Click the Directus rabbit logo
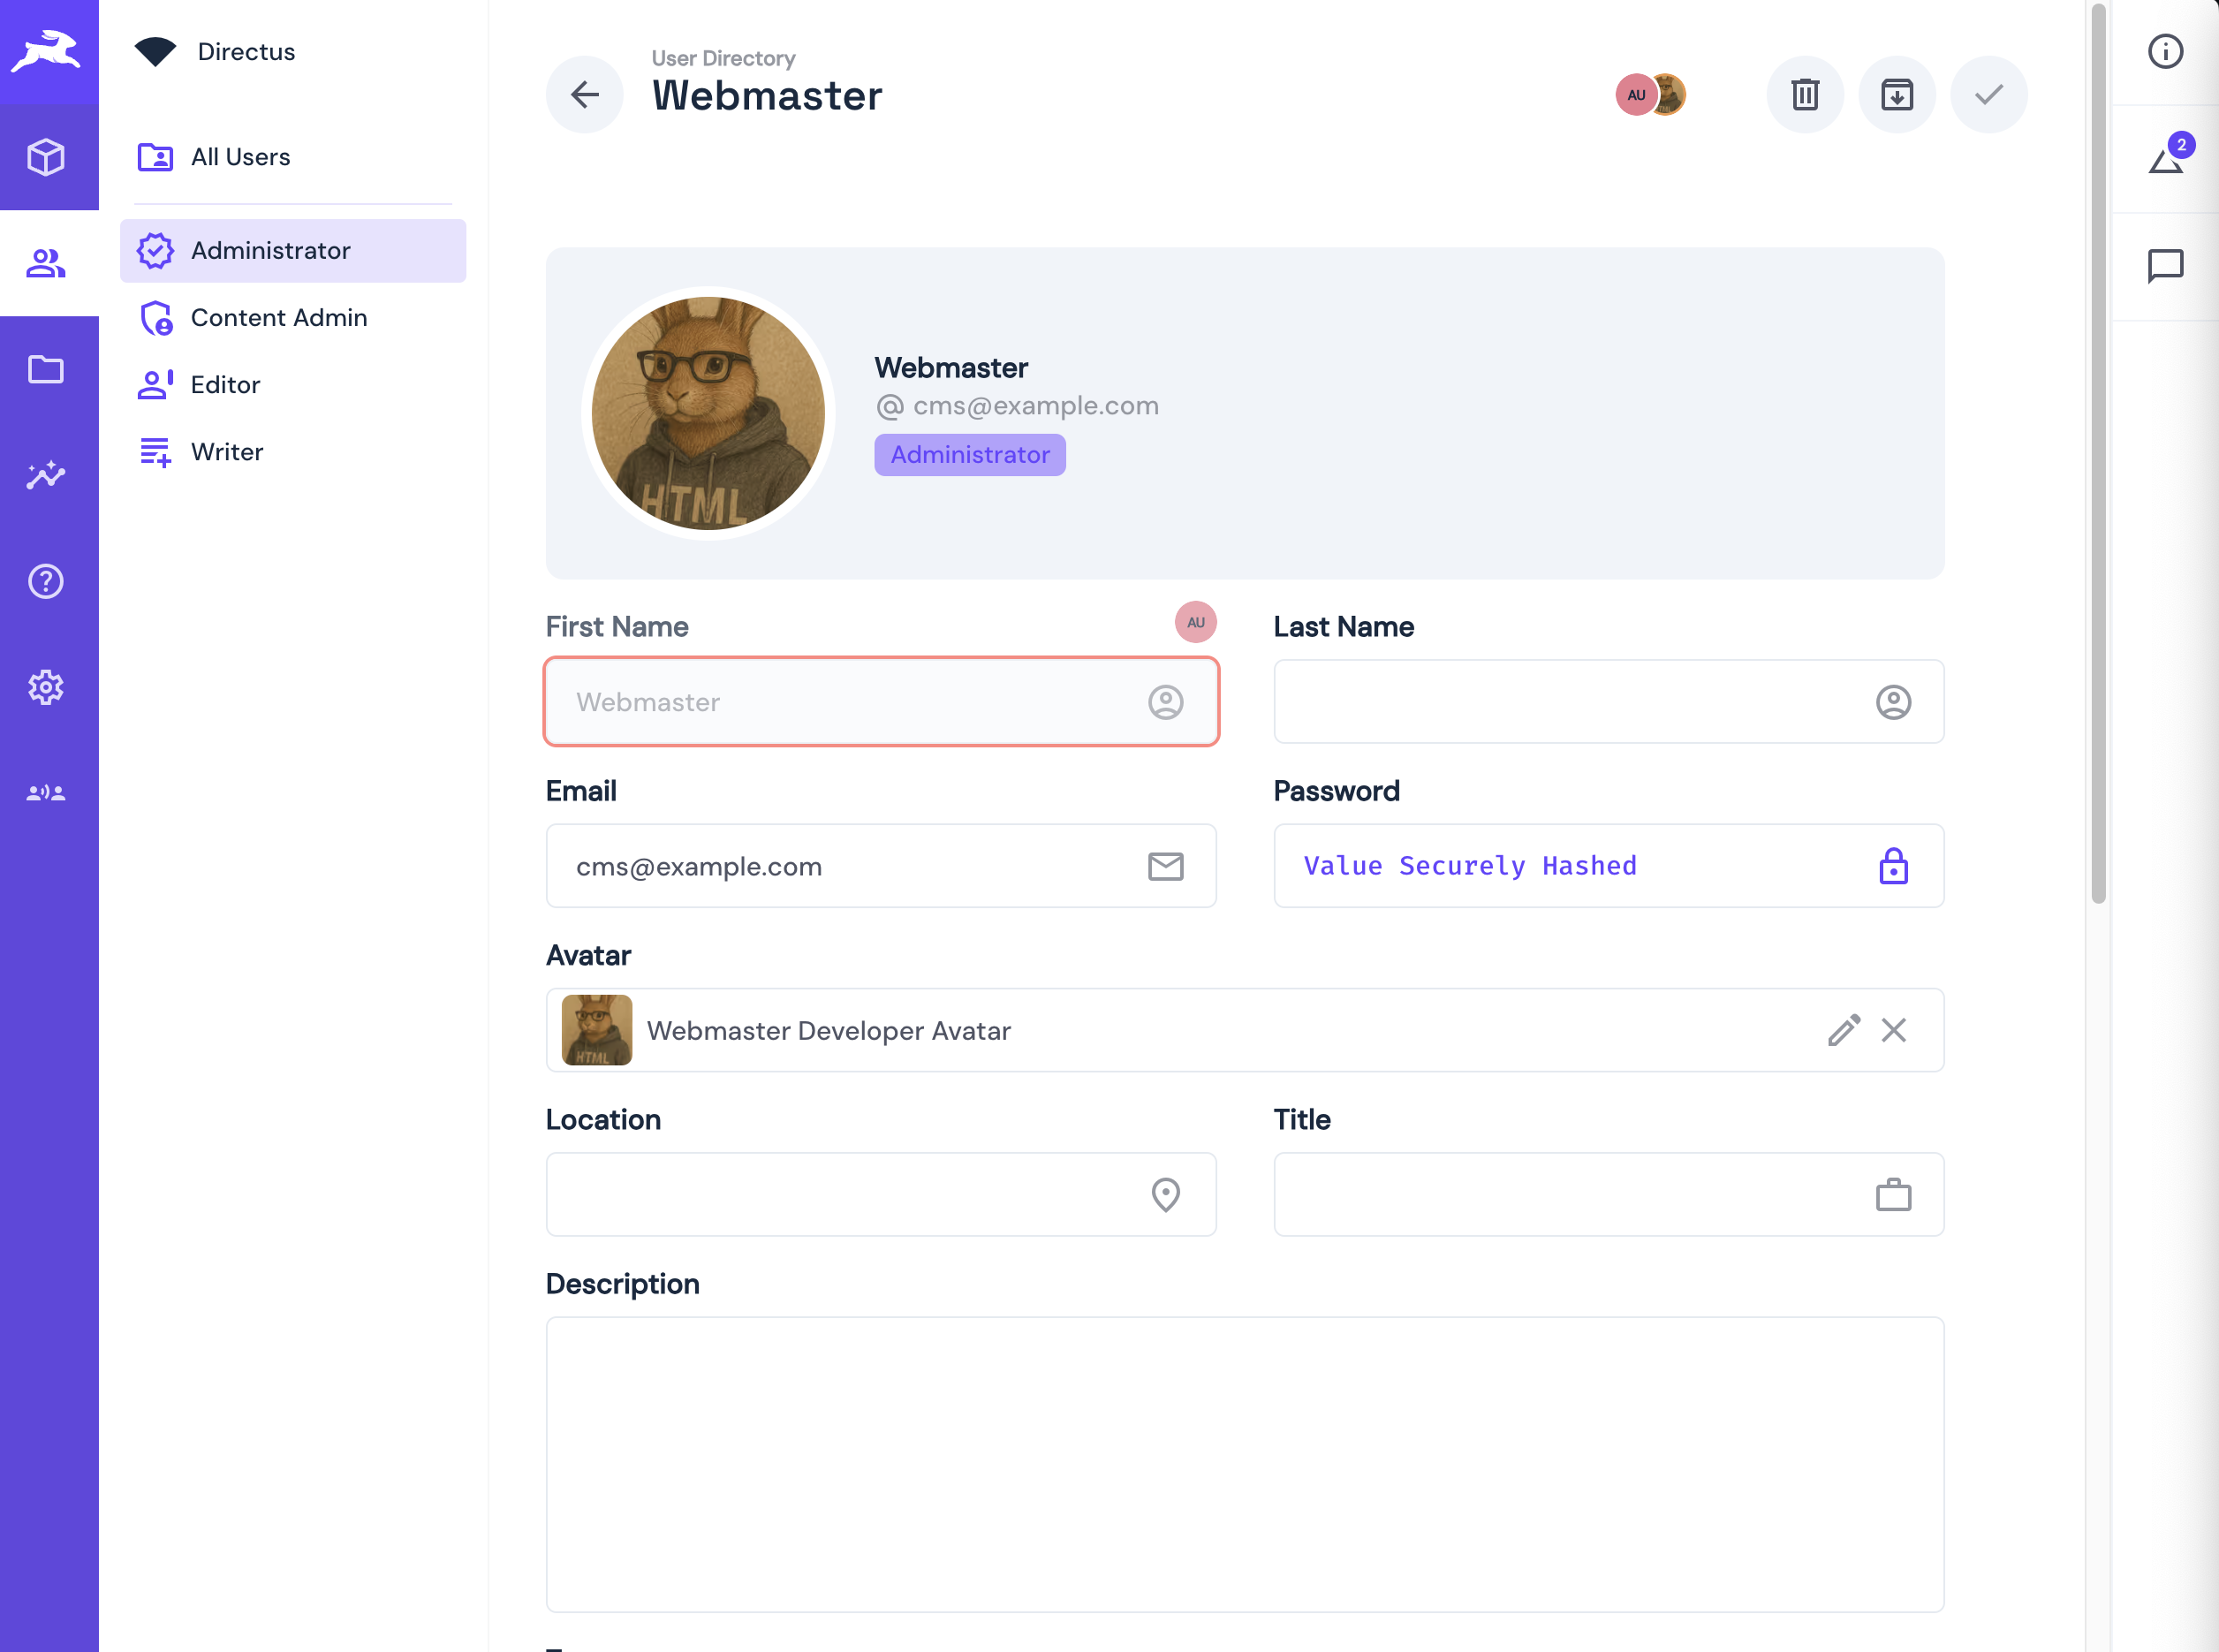Image resolution: width=2219 pixels, height=1652 pixels. [49, 52]
